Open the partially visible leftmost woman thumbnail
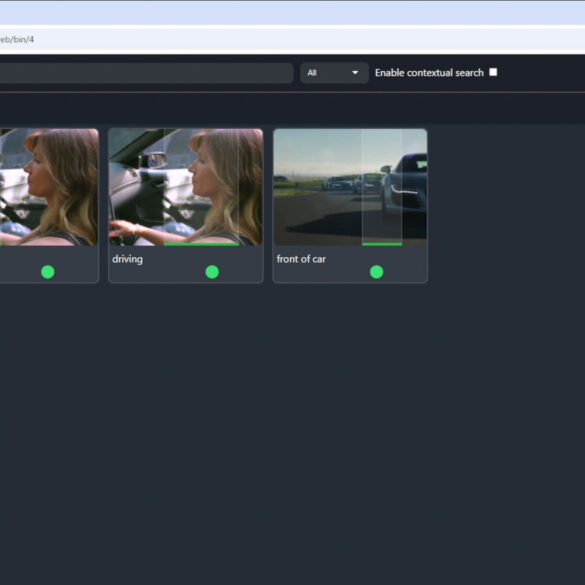Screen dimensions: 585x585 [x=49, y=187]
